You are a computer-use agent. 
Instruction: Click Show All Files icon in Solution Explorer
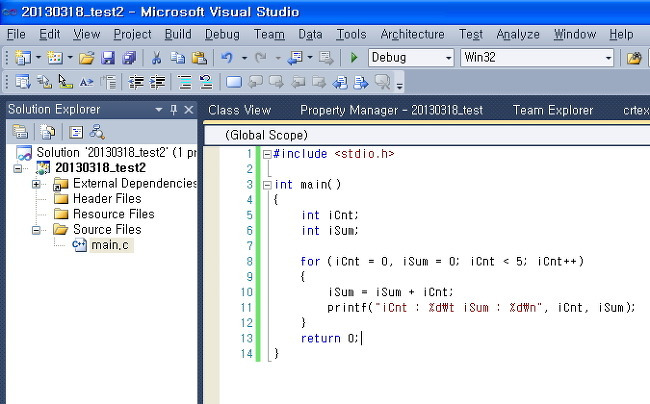[x=48, y=132]
